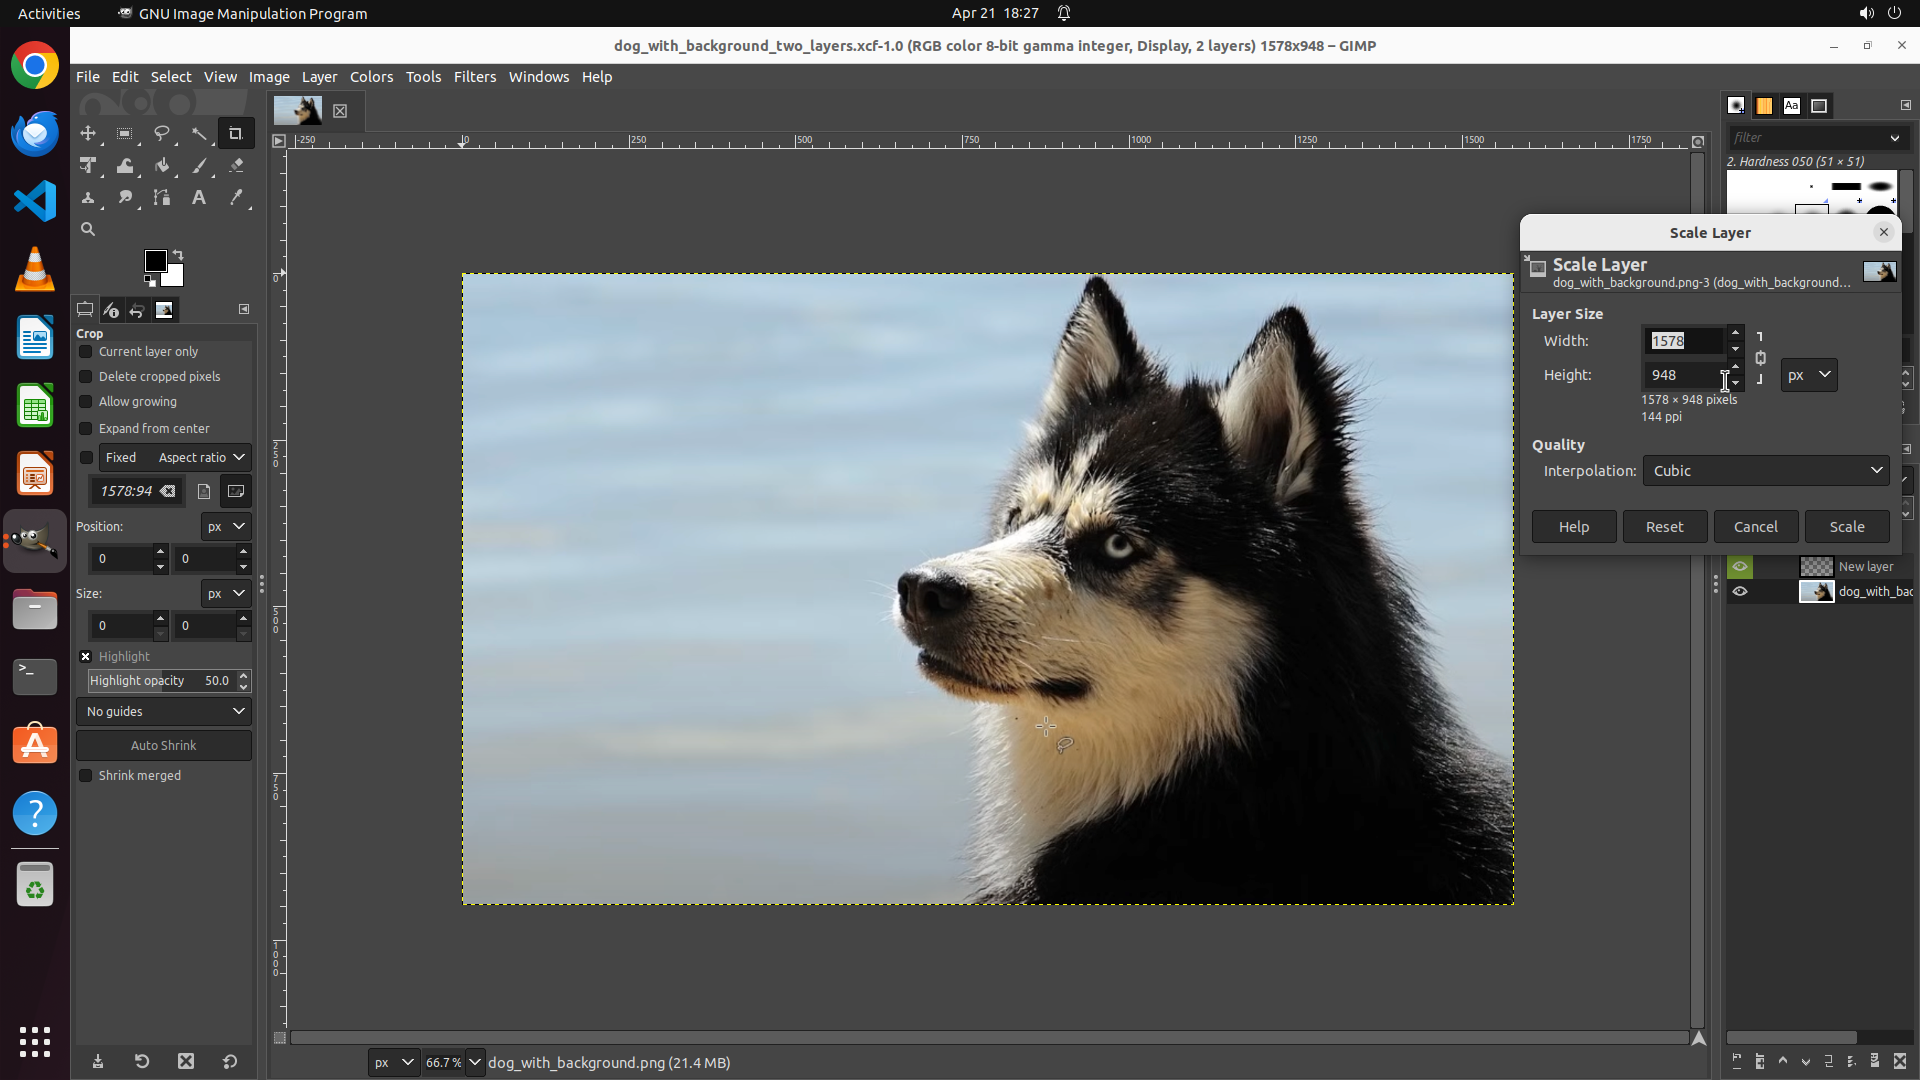This screenshot has height=1080, width=1920.
Task: Open the No guides dropdown
Action: click(x=164, y=712)
